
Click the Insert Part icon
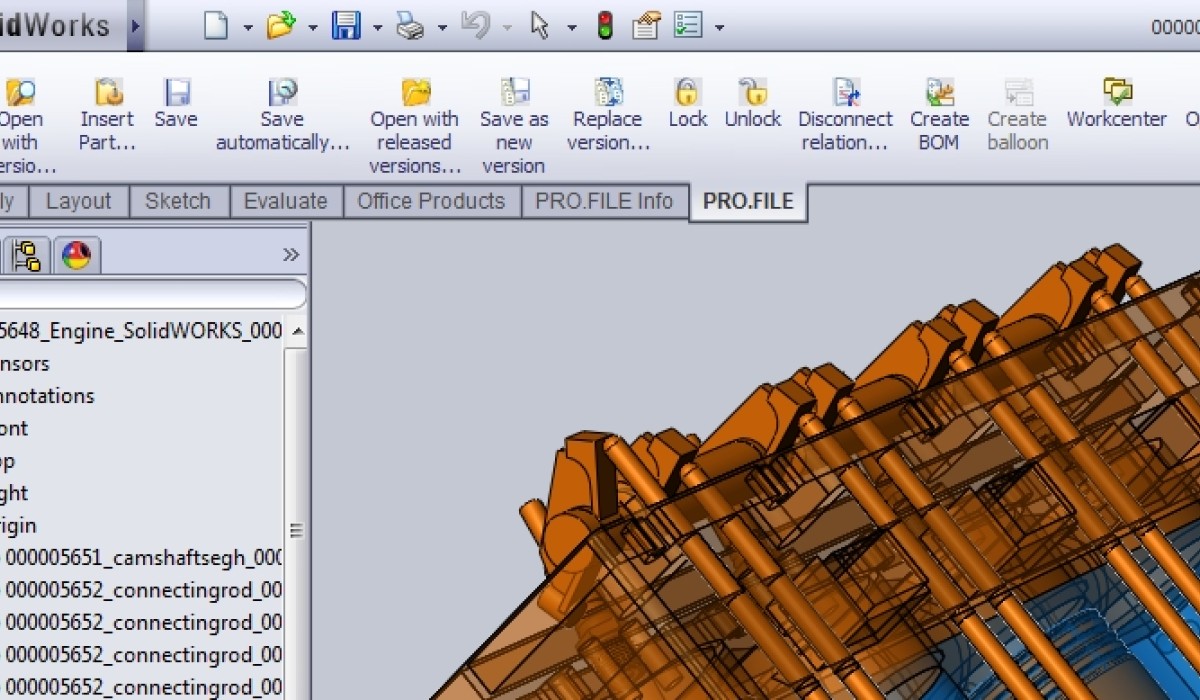point(107,94)
